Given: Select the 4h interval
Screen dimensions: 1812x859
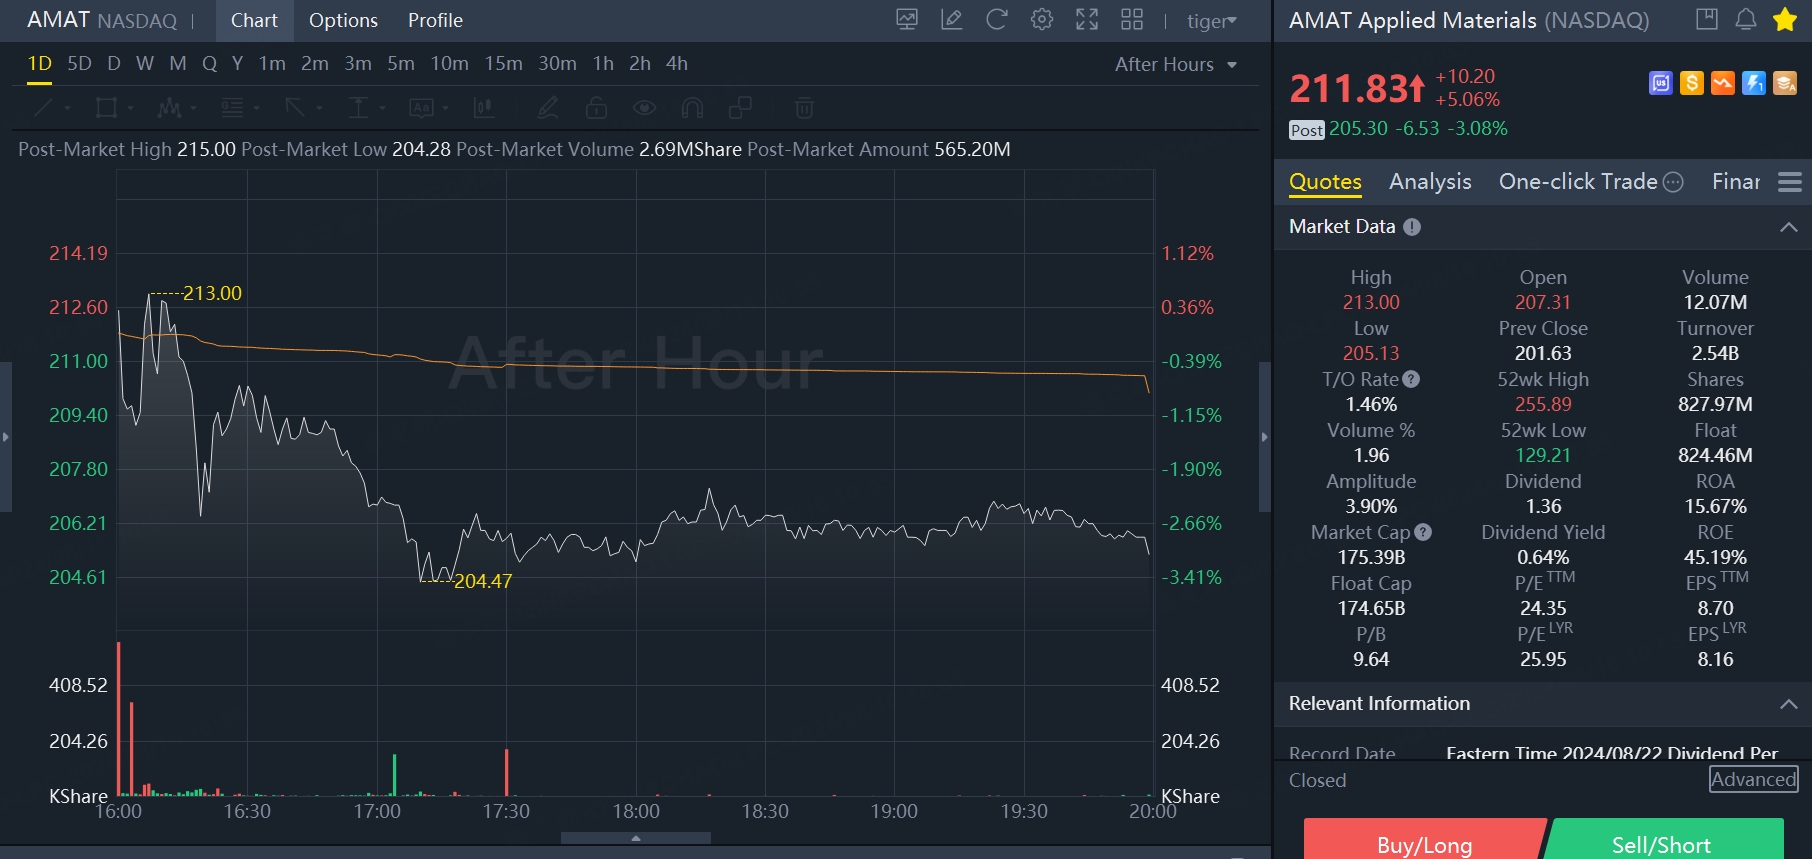Looking at the screenshot, I should point(676,64).
